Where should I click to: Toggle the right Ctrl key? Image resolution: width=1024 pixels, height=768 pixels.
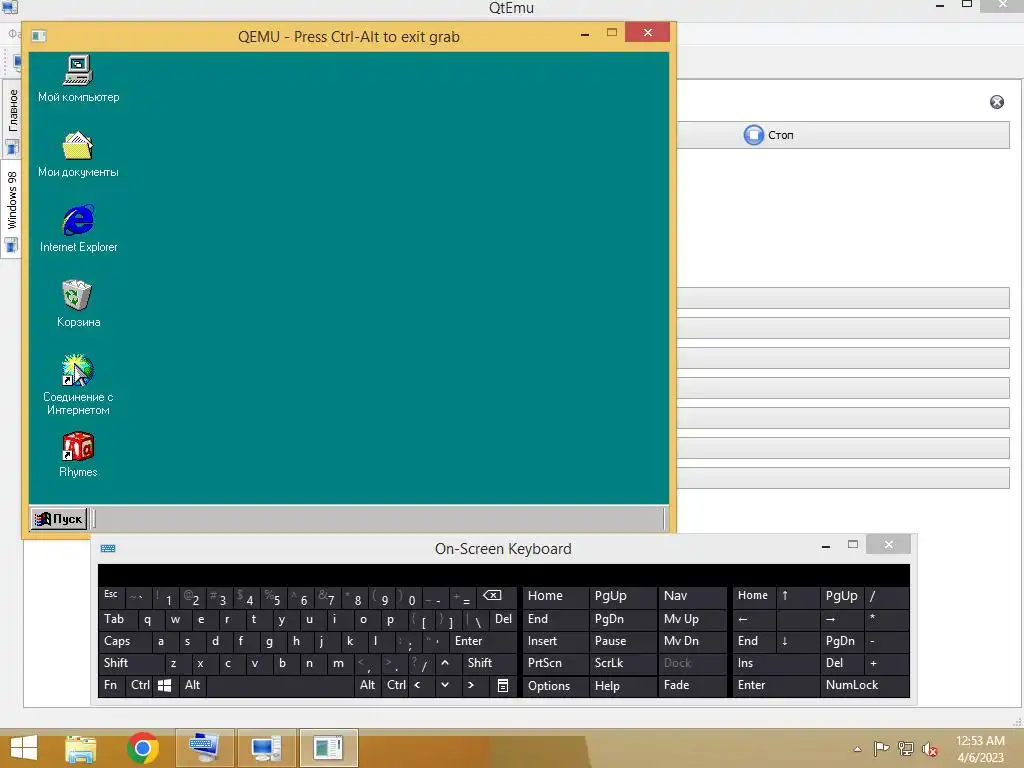coord(396,685)
